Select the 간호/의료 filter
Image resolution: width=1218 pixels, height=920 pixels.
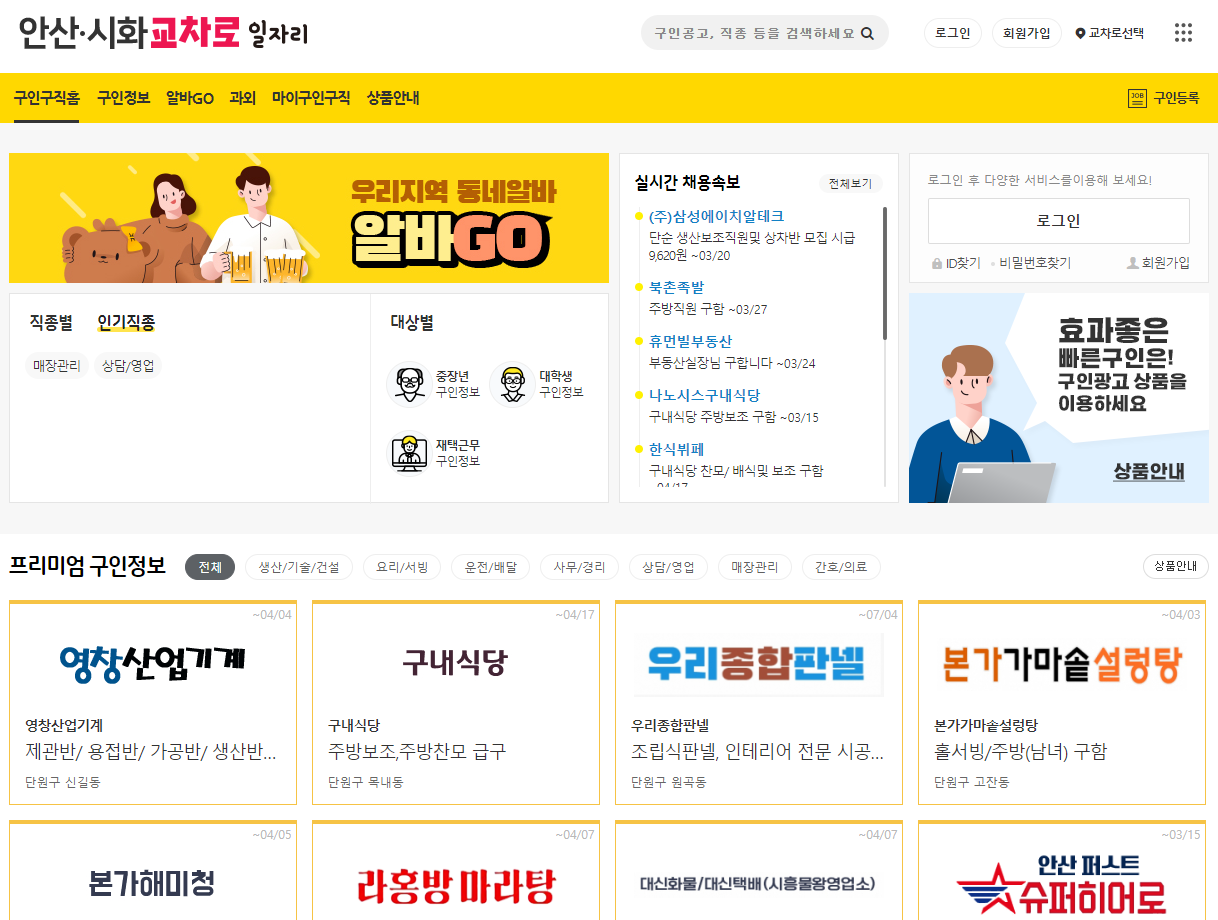coord(841,567)
